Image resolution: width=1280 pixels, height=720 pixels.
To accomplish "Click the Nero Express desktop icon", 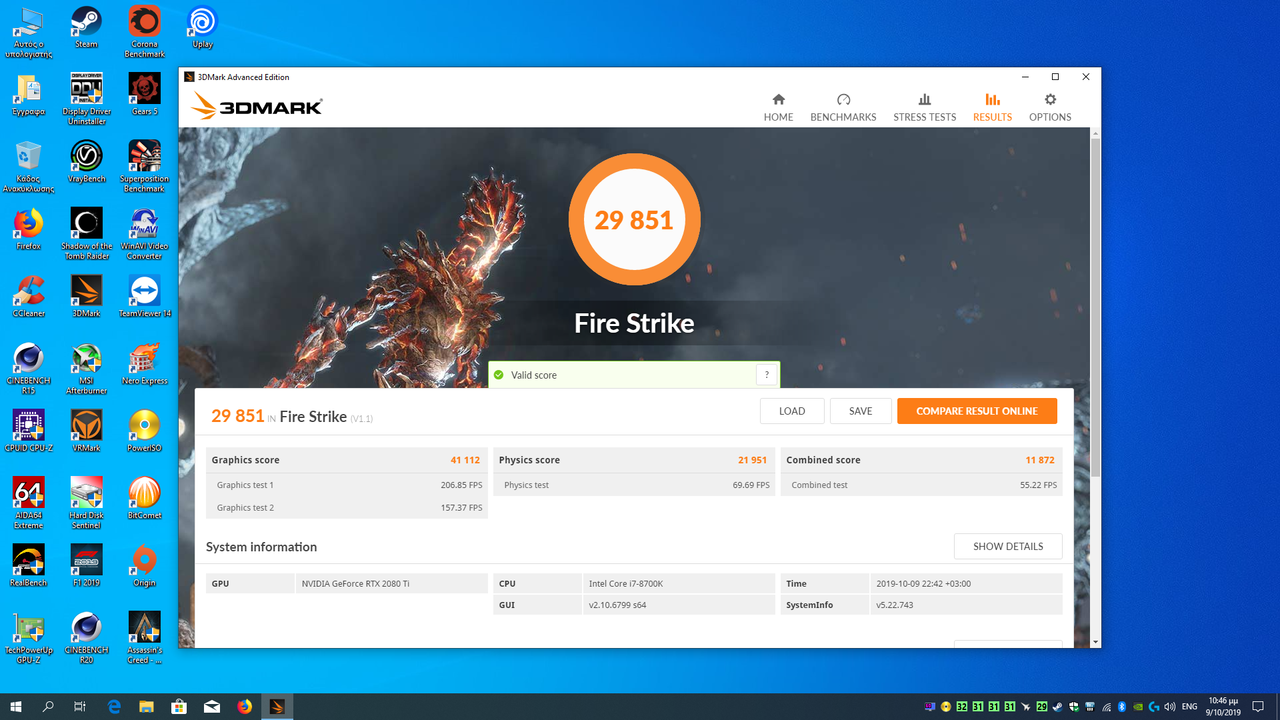I will 144,362.
